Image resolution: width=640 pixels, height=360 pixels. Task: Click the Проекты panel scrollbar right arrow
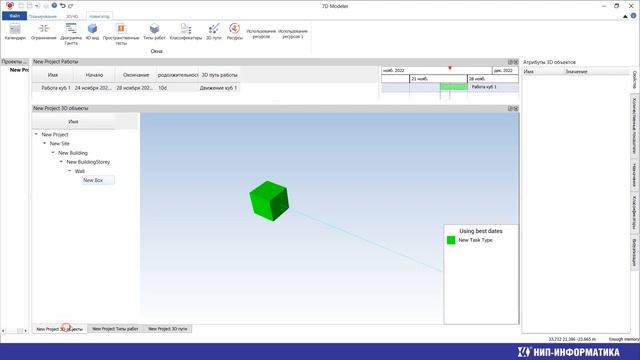coord(26,331)
